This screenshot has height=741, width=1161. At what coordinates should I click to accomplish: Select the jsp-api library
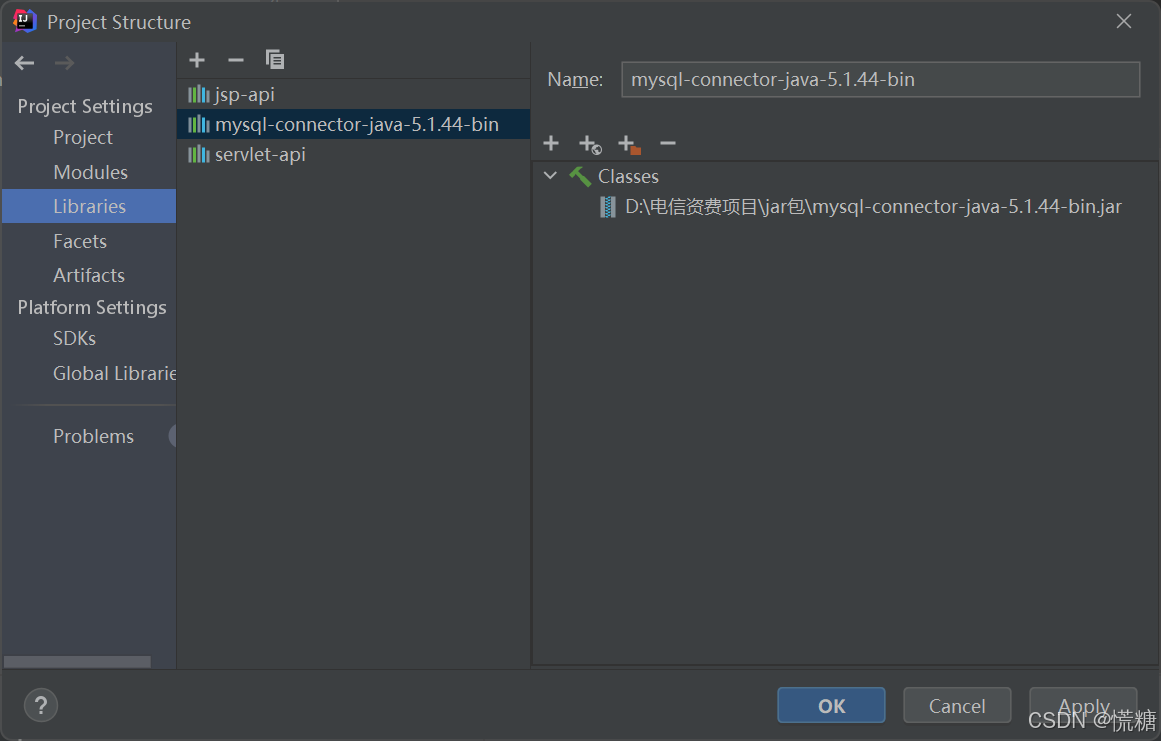(354, 94)
